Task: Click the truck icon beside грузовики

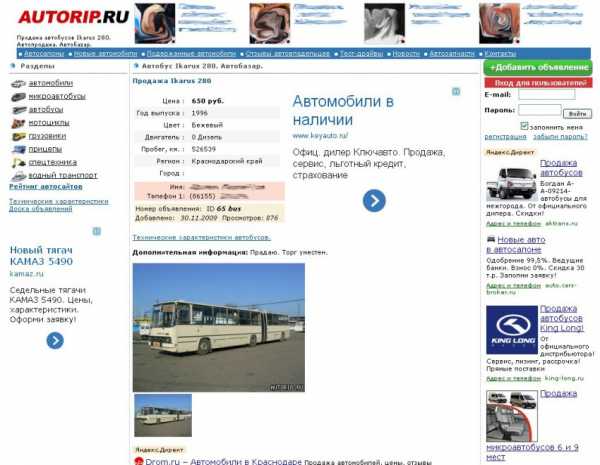Action: [x=18, y=136]
